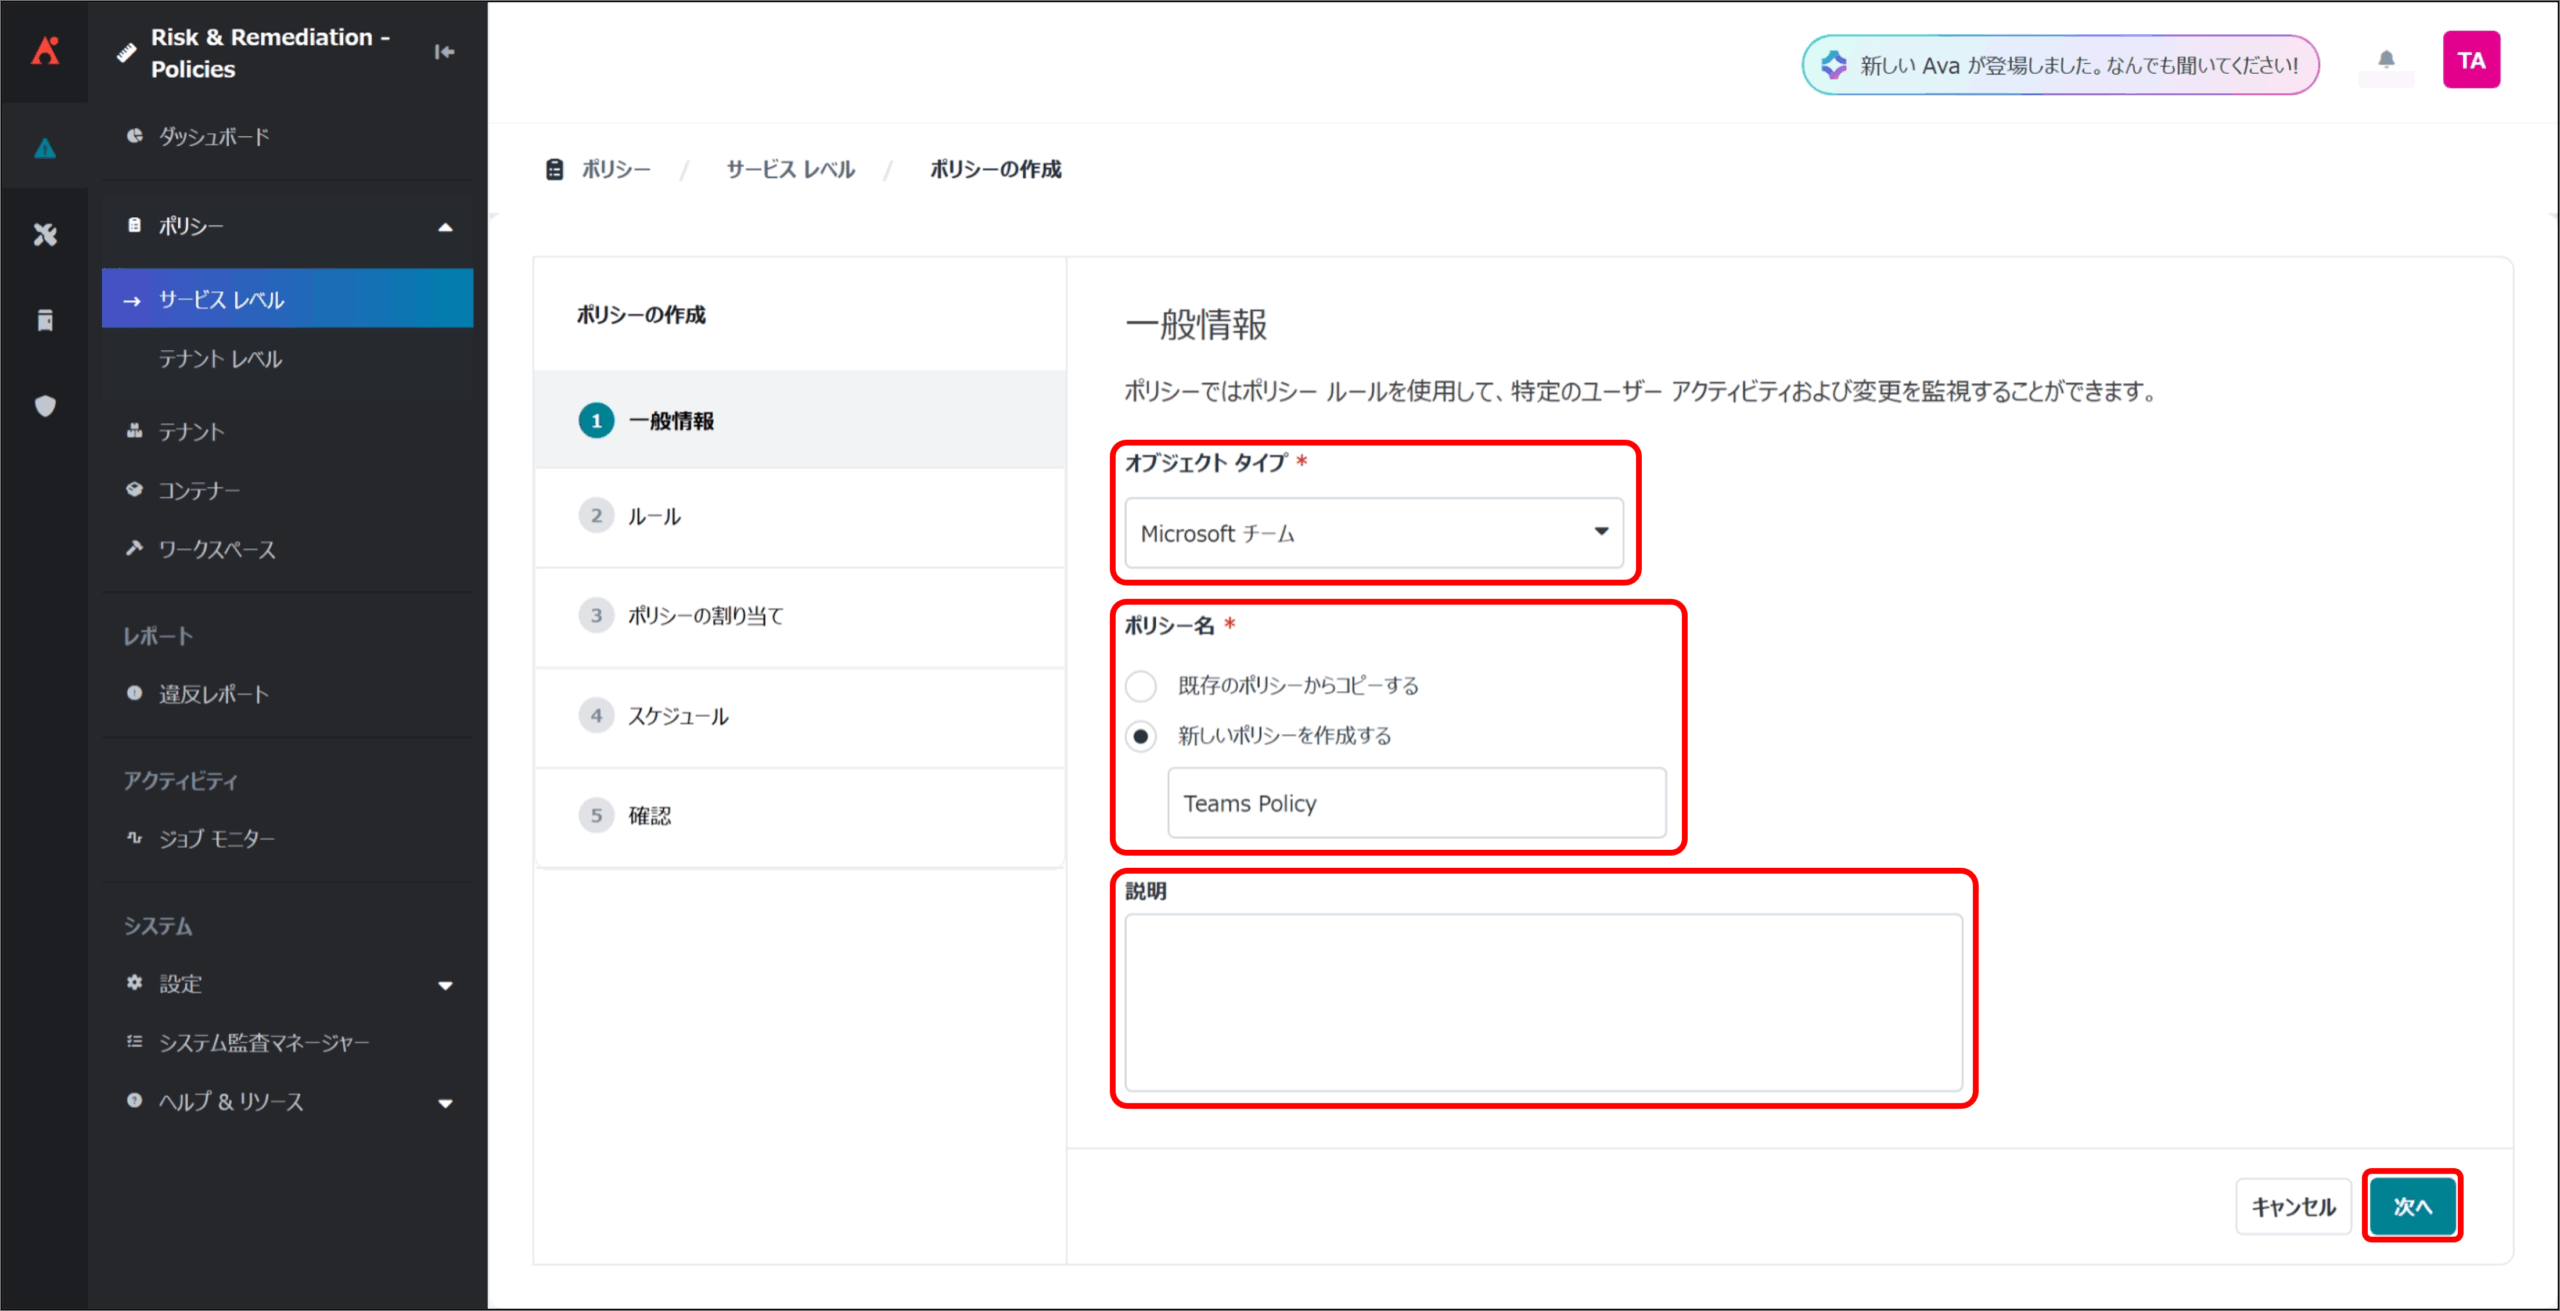Open the TA user avatar menu
Image resolution: width=2560 pixels, height=1311 pixels.
(x=2470, y=61)
